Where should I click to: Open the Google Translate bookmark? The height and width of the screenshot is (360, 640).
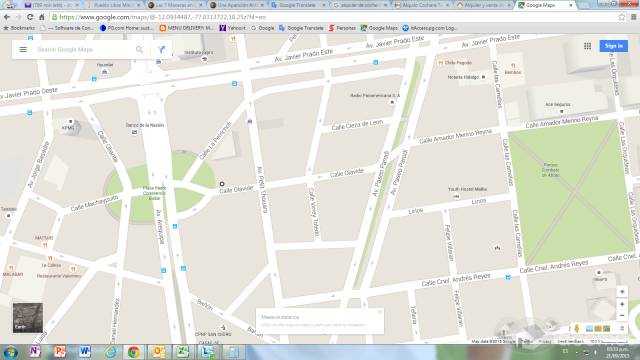pyautogui.click(x=301, y=28)
